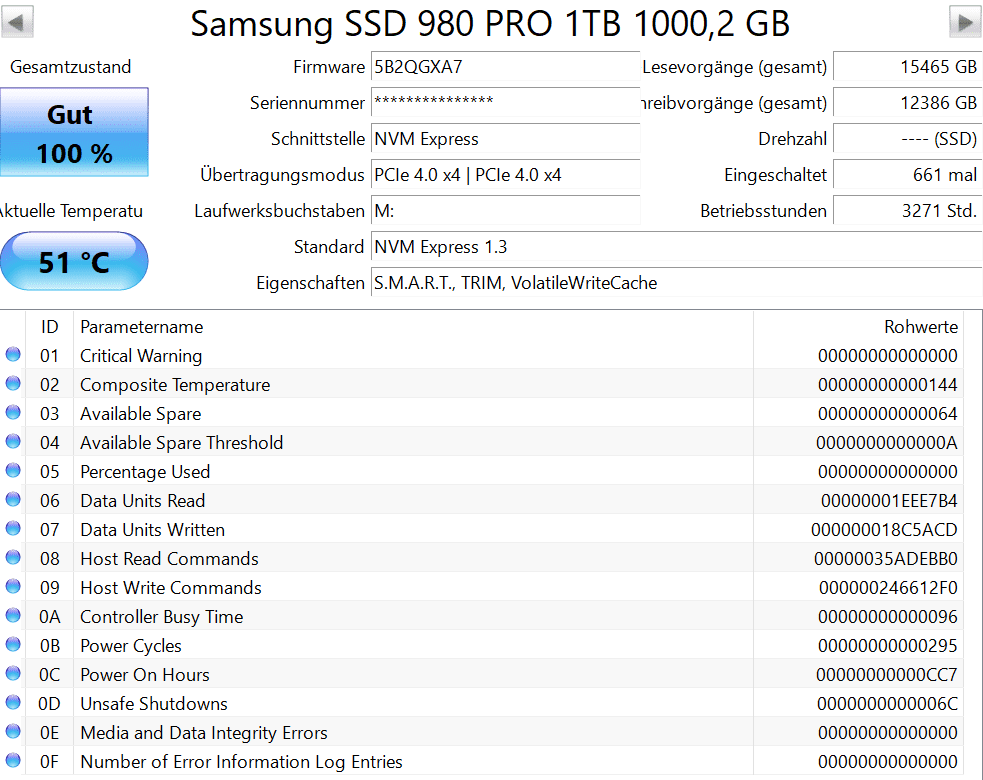The width and height of the screenshot is (983, 780).
Task: Open the Gut 100 % health status button
Action: pyautogui.click(x=75, y=132)
